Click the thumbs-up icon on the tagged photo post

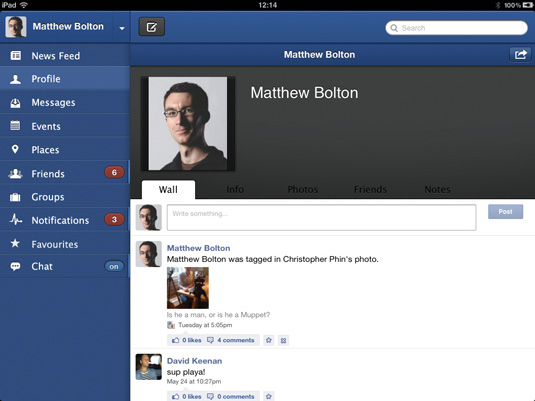(x=176, y=340)
